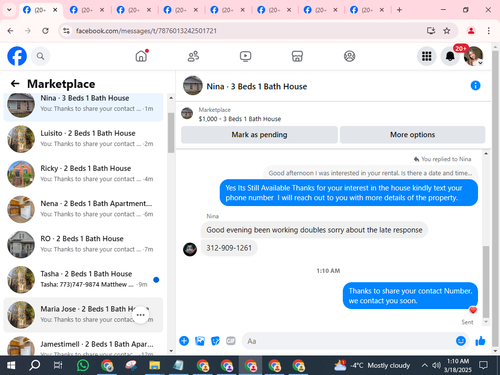500x375 pixels.
Task: Click Nina's small avatar beside the phone number
Action: 190,249
